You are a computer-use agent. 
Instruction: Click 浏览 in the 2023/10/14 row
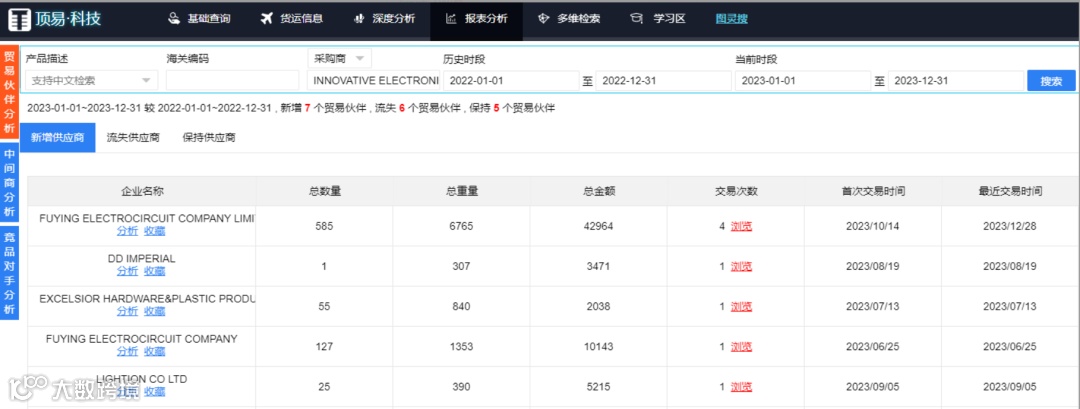[741, 226]
